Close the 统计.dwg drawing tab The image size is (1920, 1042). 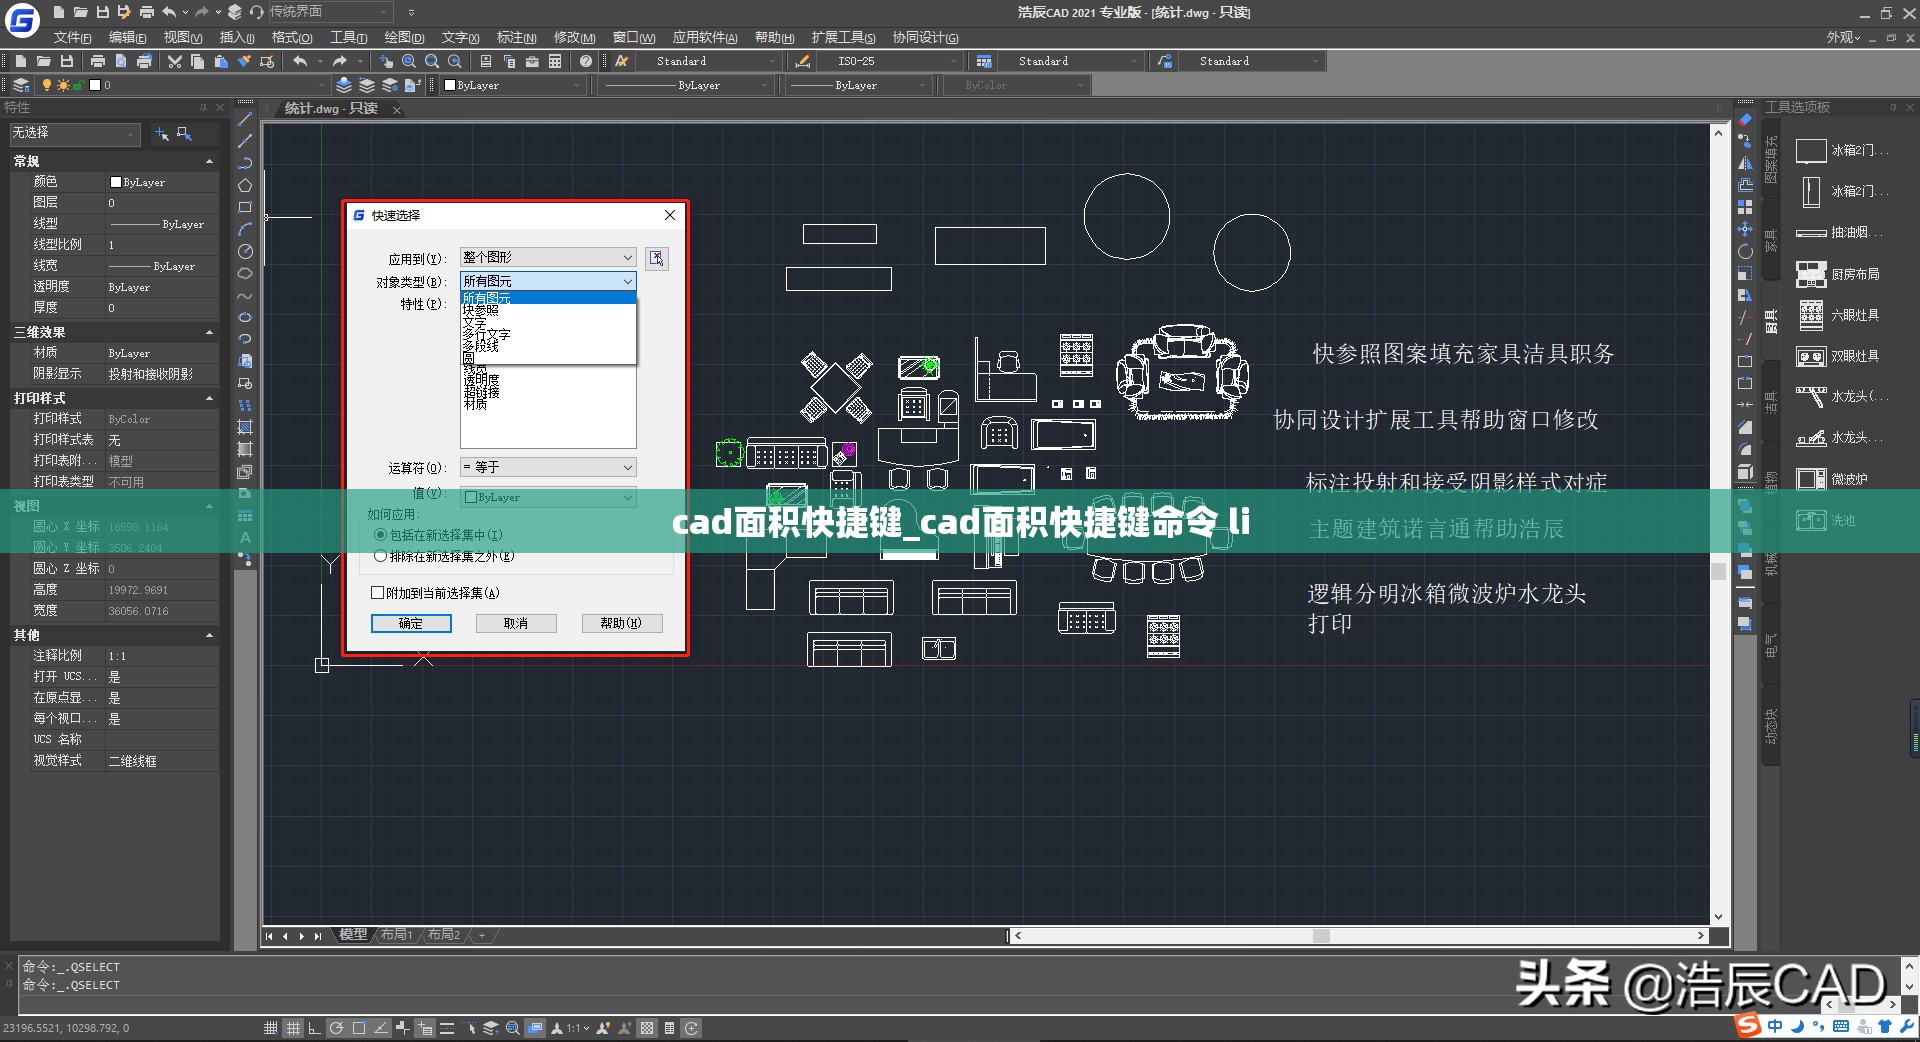click(x=397, y=109)
